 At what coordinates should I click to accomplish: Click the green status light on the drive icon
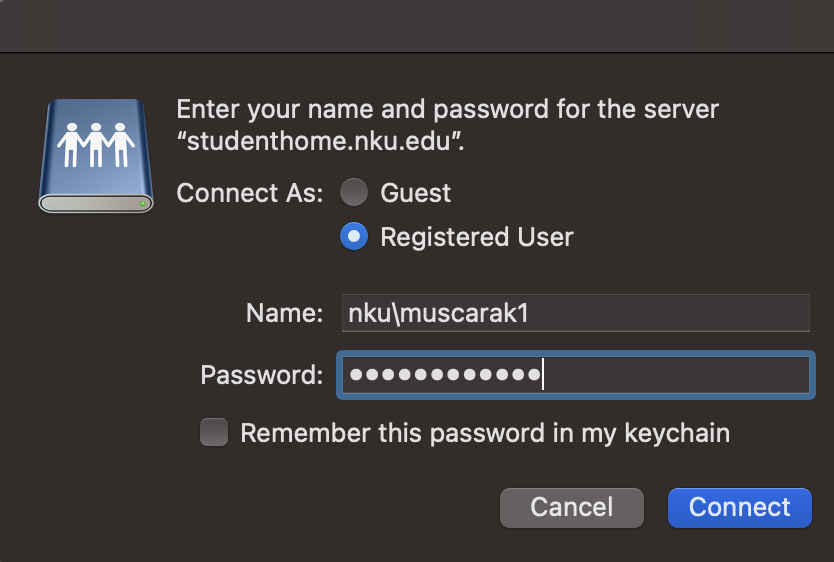pos(144,203)
